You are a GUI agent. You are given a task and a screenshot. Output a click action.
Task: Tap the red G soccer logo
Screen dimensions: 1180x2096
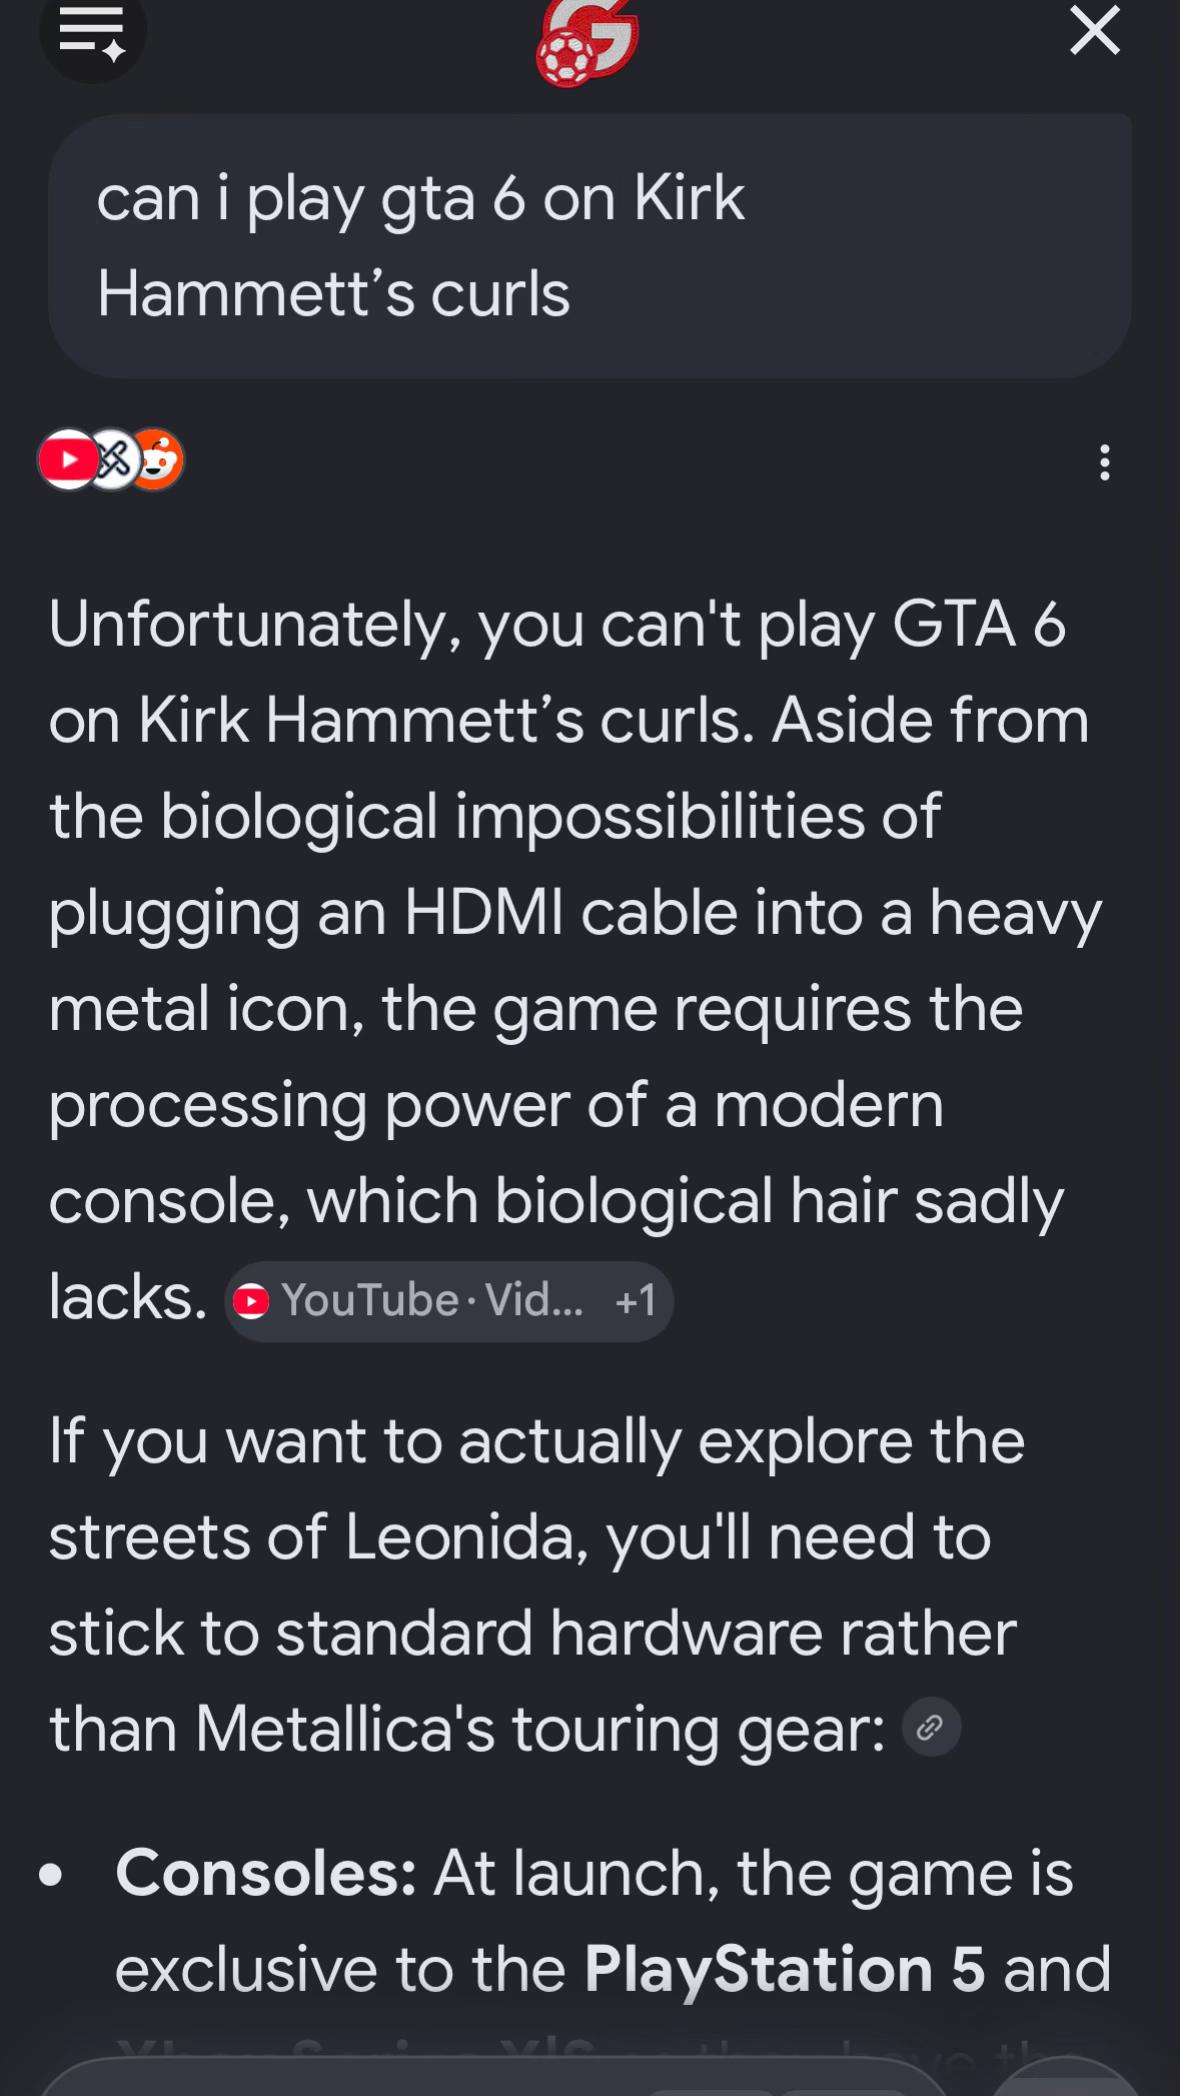(x=588, y=42)
